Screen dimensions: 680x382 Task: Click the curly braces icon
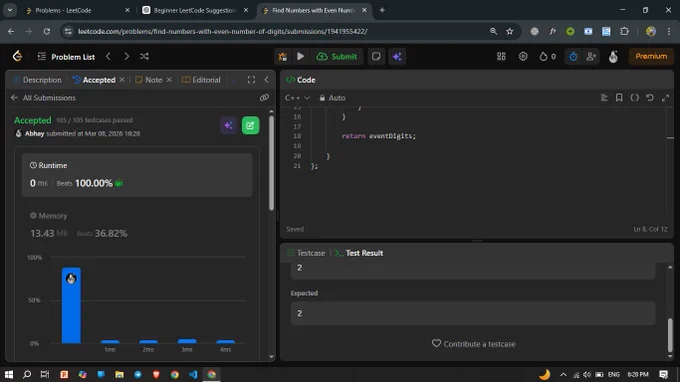tap(634, 98)
